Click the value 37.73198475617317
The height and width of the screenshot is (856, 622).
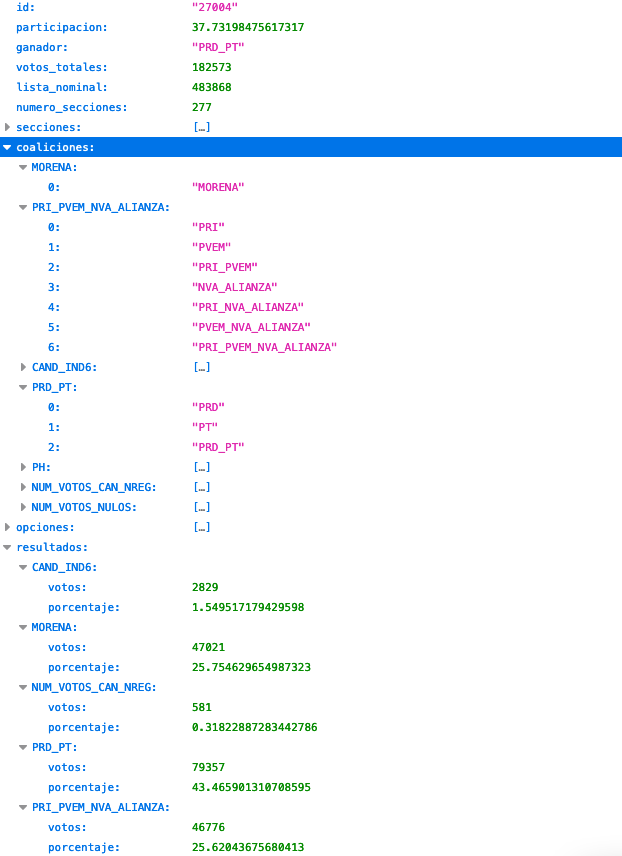248,27
